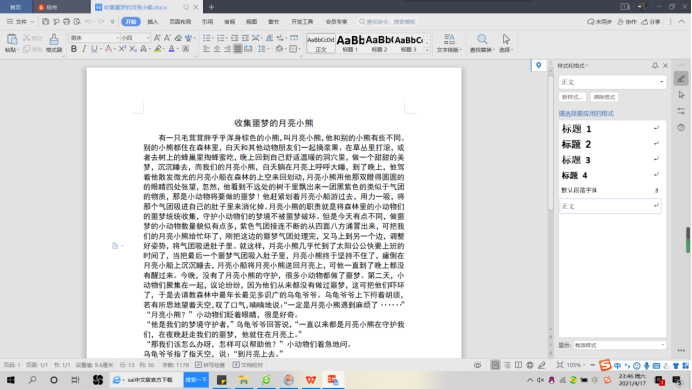Click the Paste clipboard icon

pos(12,39)
